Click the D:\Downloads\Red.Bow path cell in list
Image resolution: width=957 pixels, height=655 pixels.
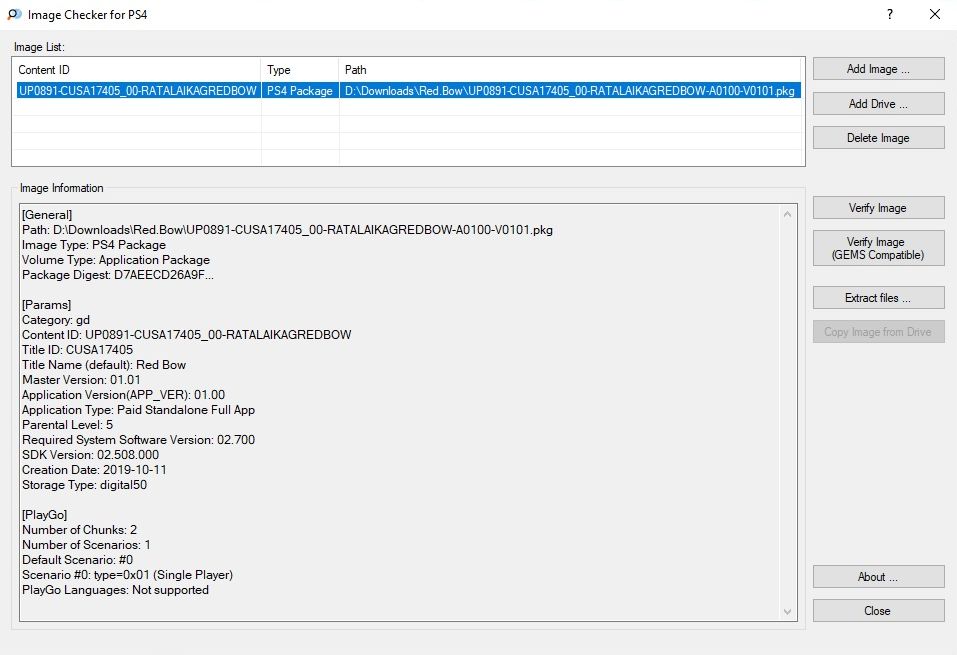click(x=570, y=91)
